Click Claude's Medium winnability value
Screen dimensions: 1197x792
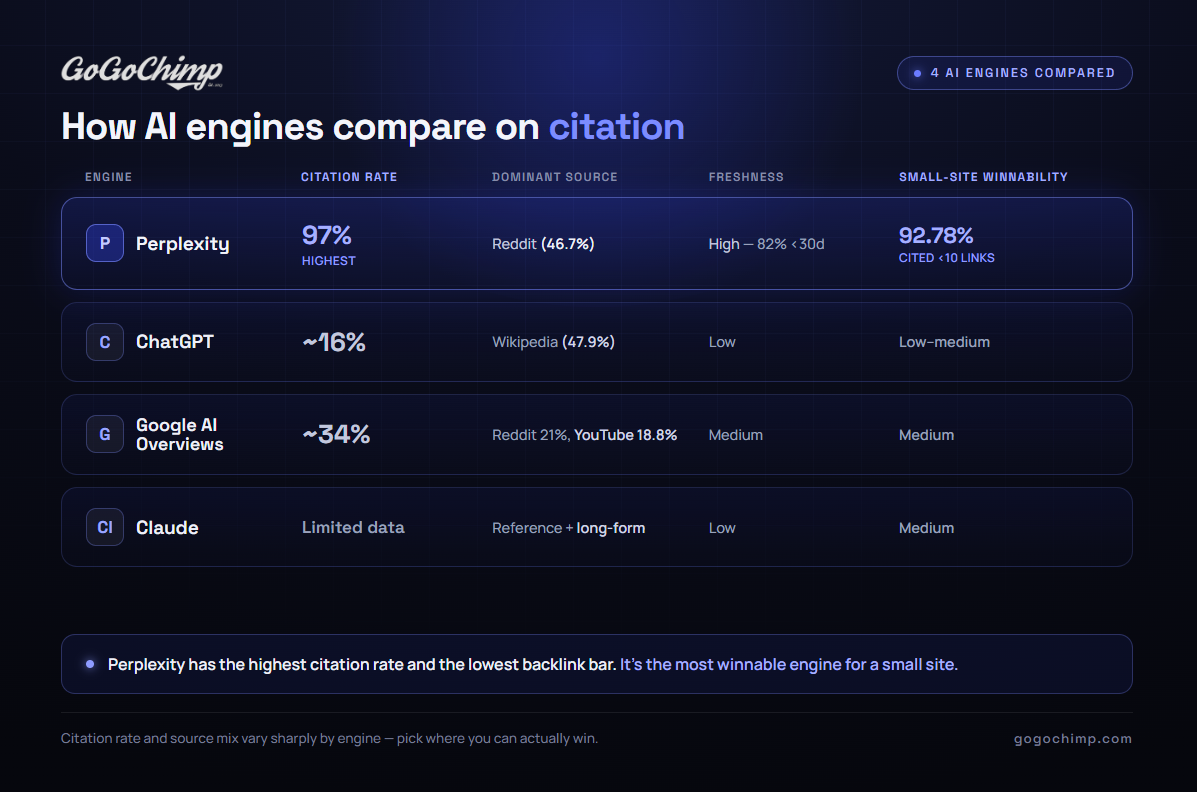pos(926,528)
